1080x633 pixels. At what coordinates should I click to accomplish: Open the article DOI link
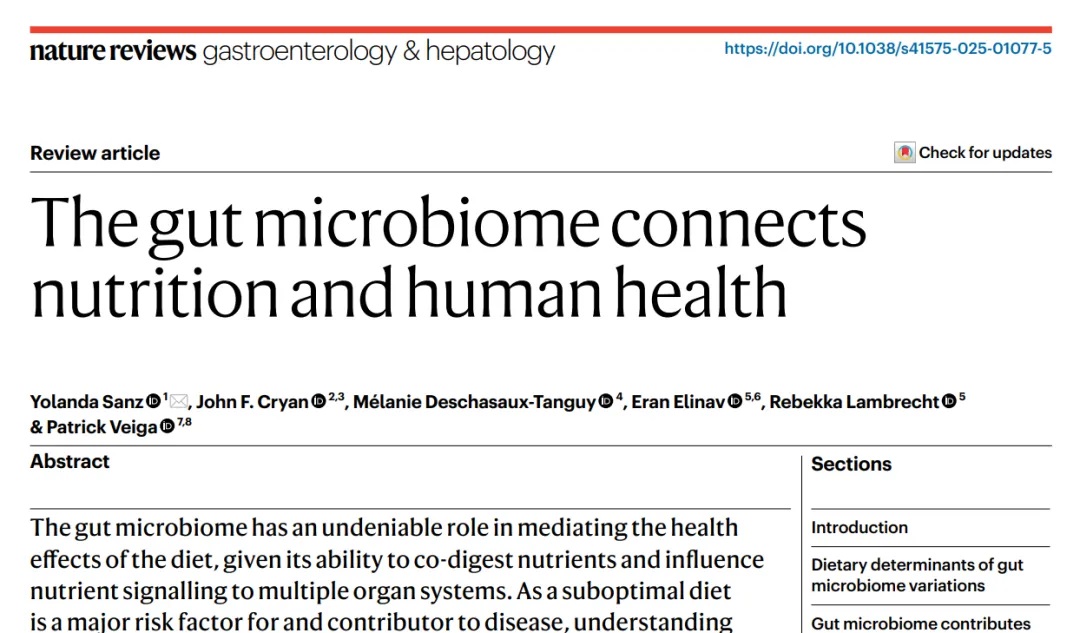[887, 48]
